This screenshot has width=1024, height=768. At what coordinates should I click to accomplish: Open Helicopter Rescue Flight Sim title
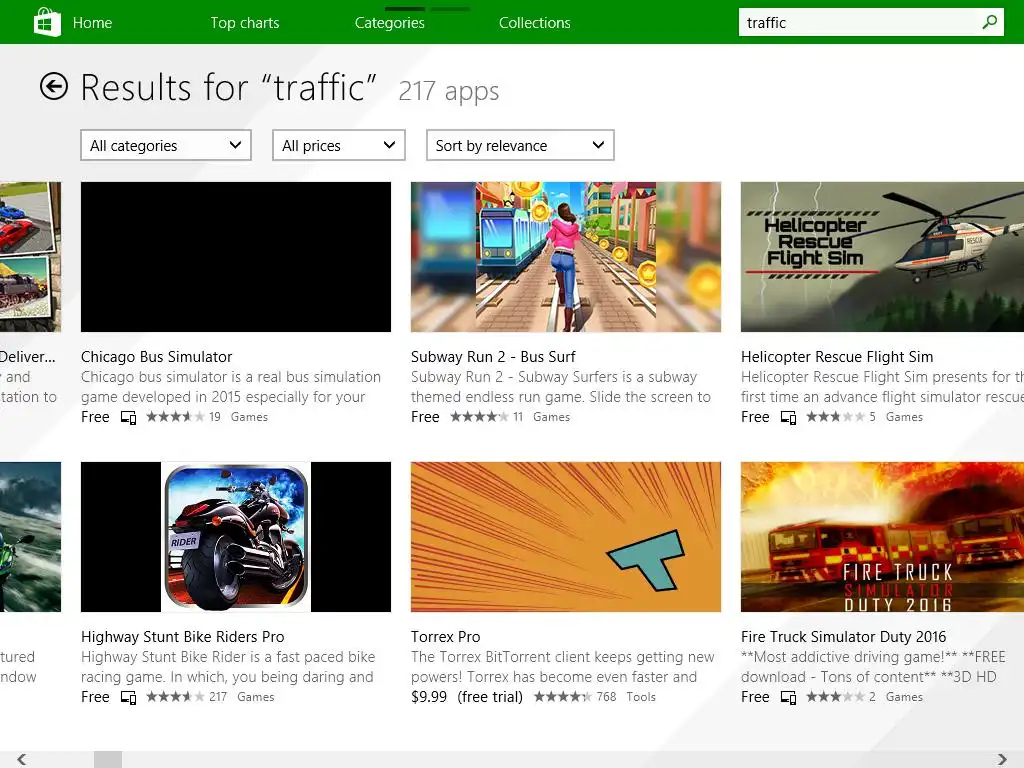click(x=837, y=357)
